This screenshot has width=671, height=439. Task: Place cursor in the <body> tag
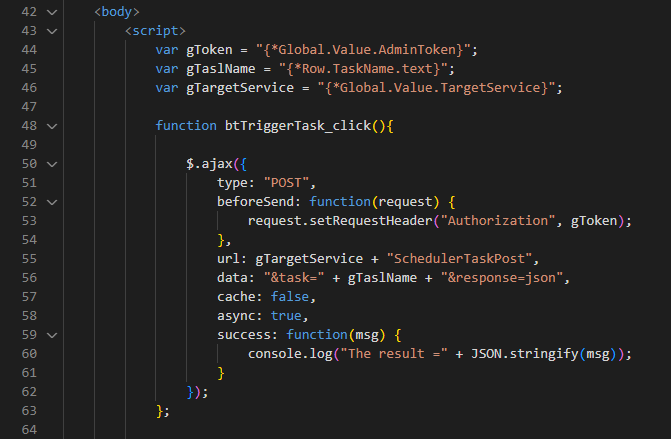coord(117,12)
